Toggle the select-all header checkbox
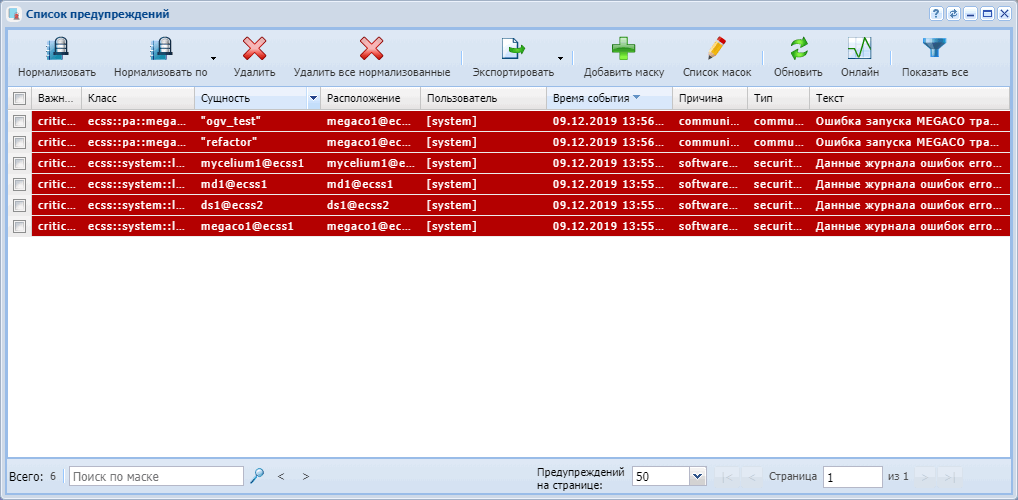 [19, 99]
